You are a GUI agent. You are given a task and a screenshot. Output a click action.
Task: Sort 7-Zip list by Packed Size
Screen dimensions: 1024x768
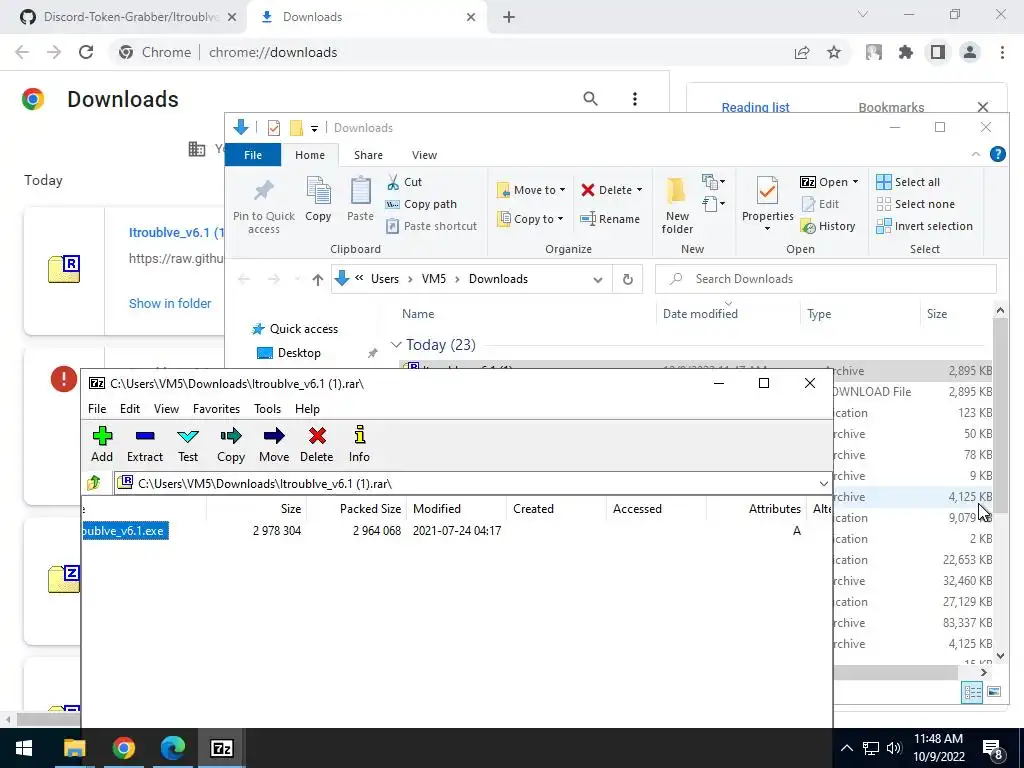tap(356, 509)
